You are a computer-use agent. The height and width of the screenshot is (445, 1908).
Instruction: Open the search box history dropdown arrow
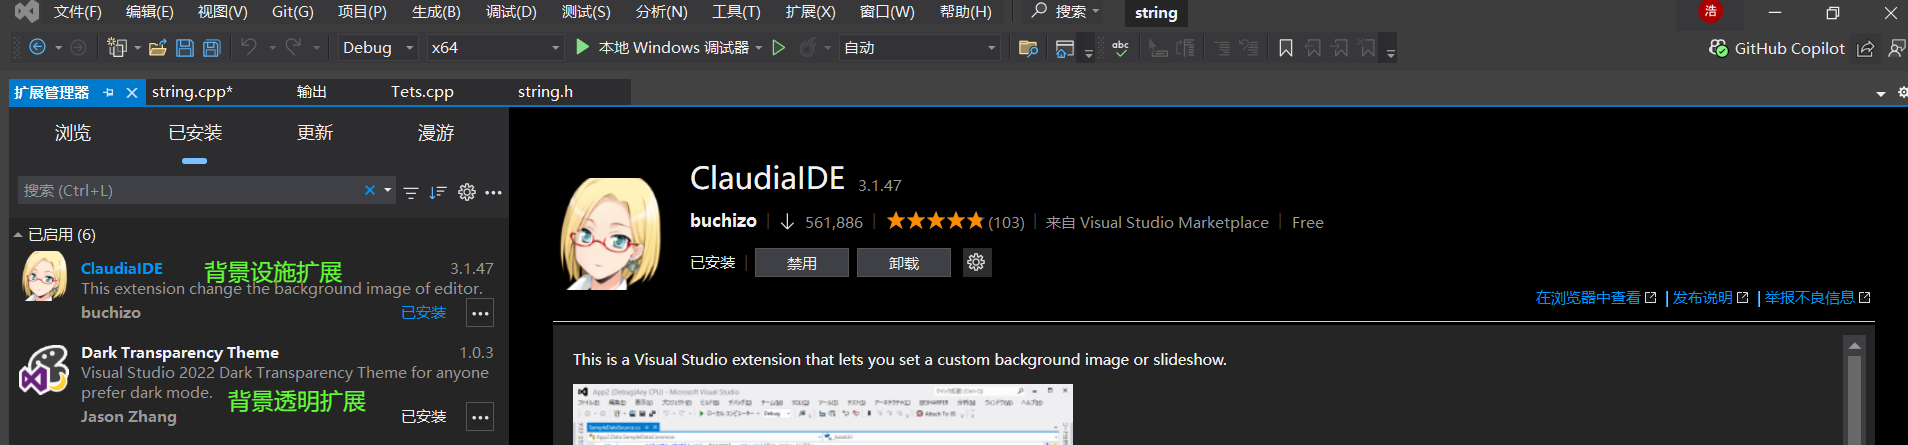coord(388,190)
